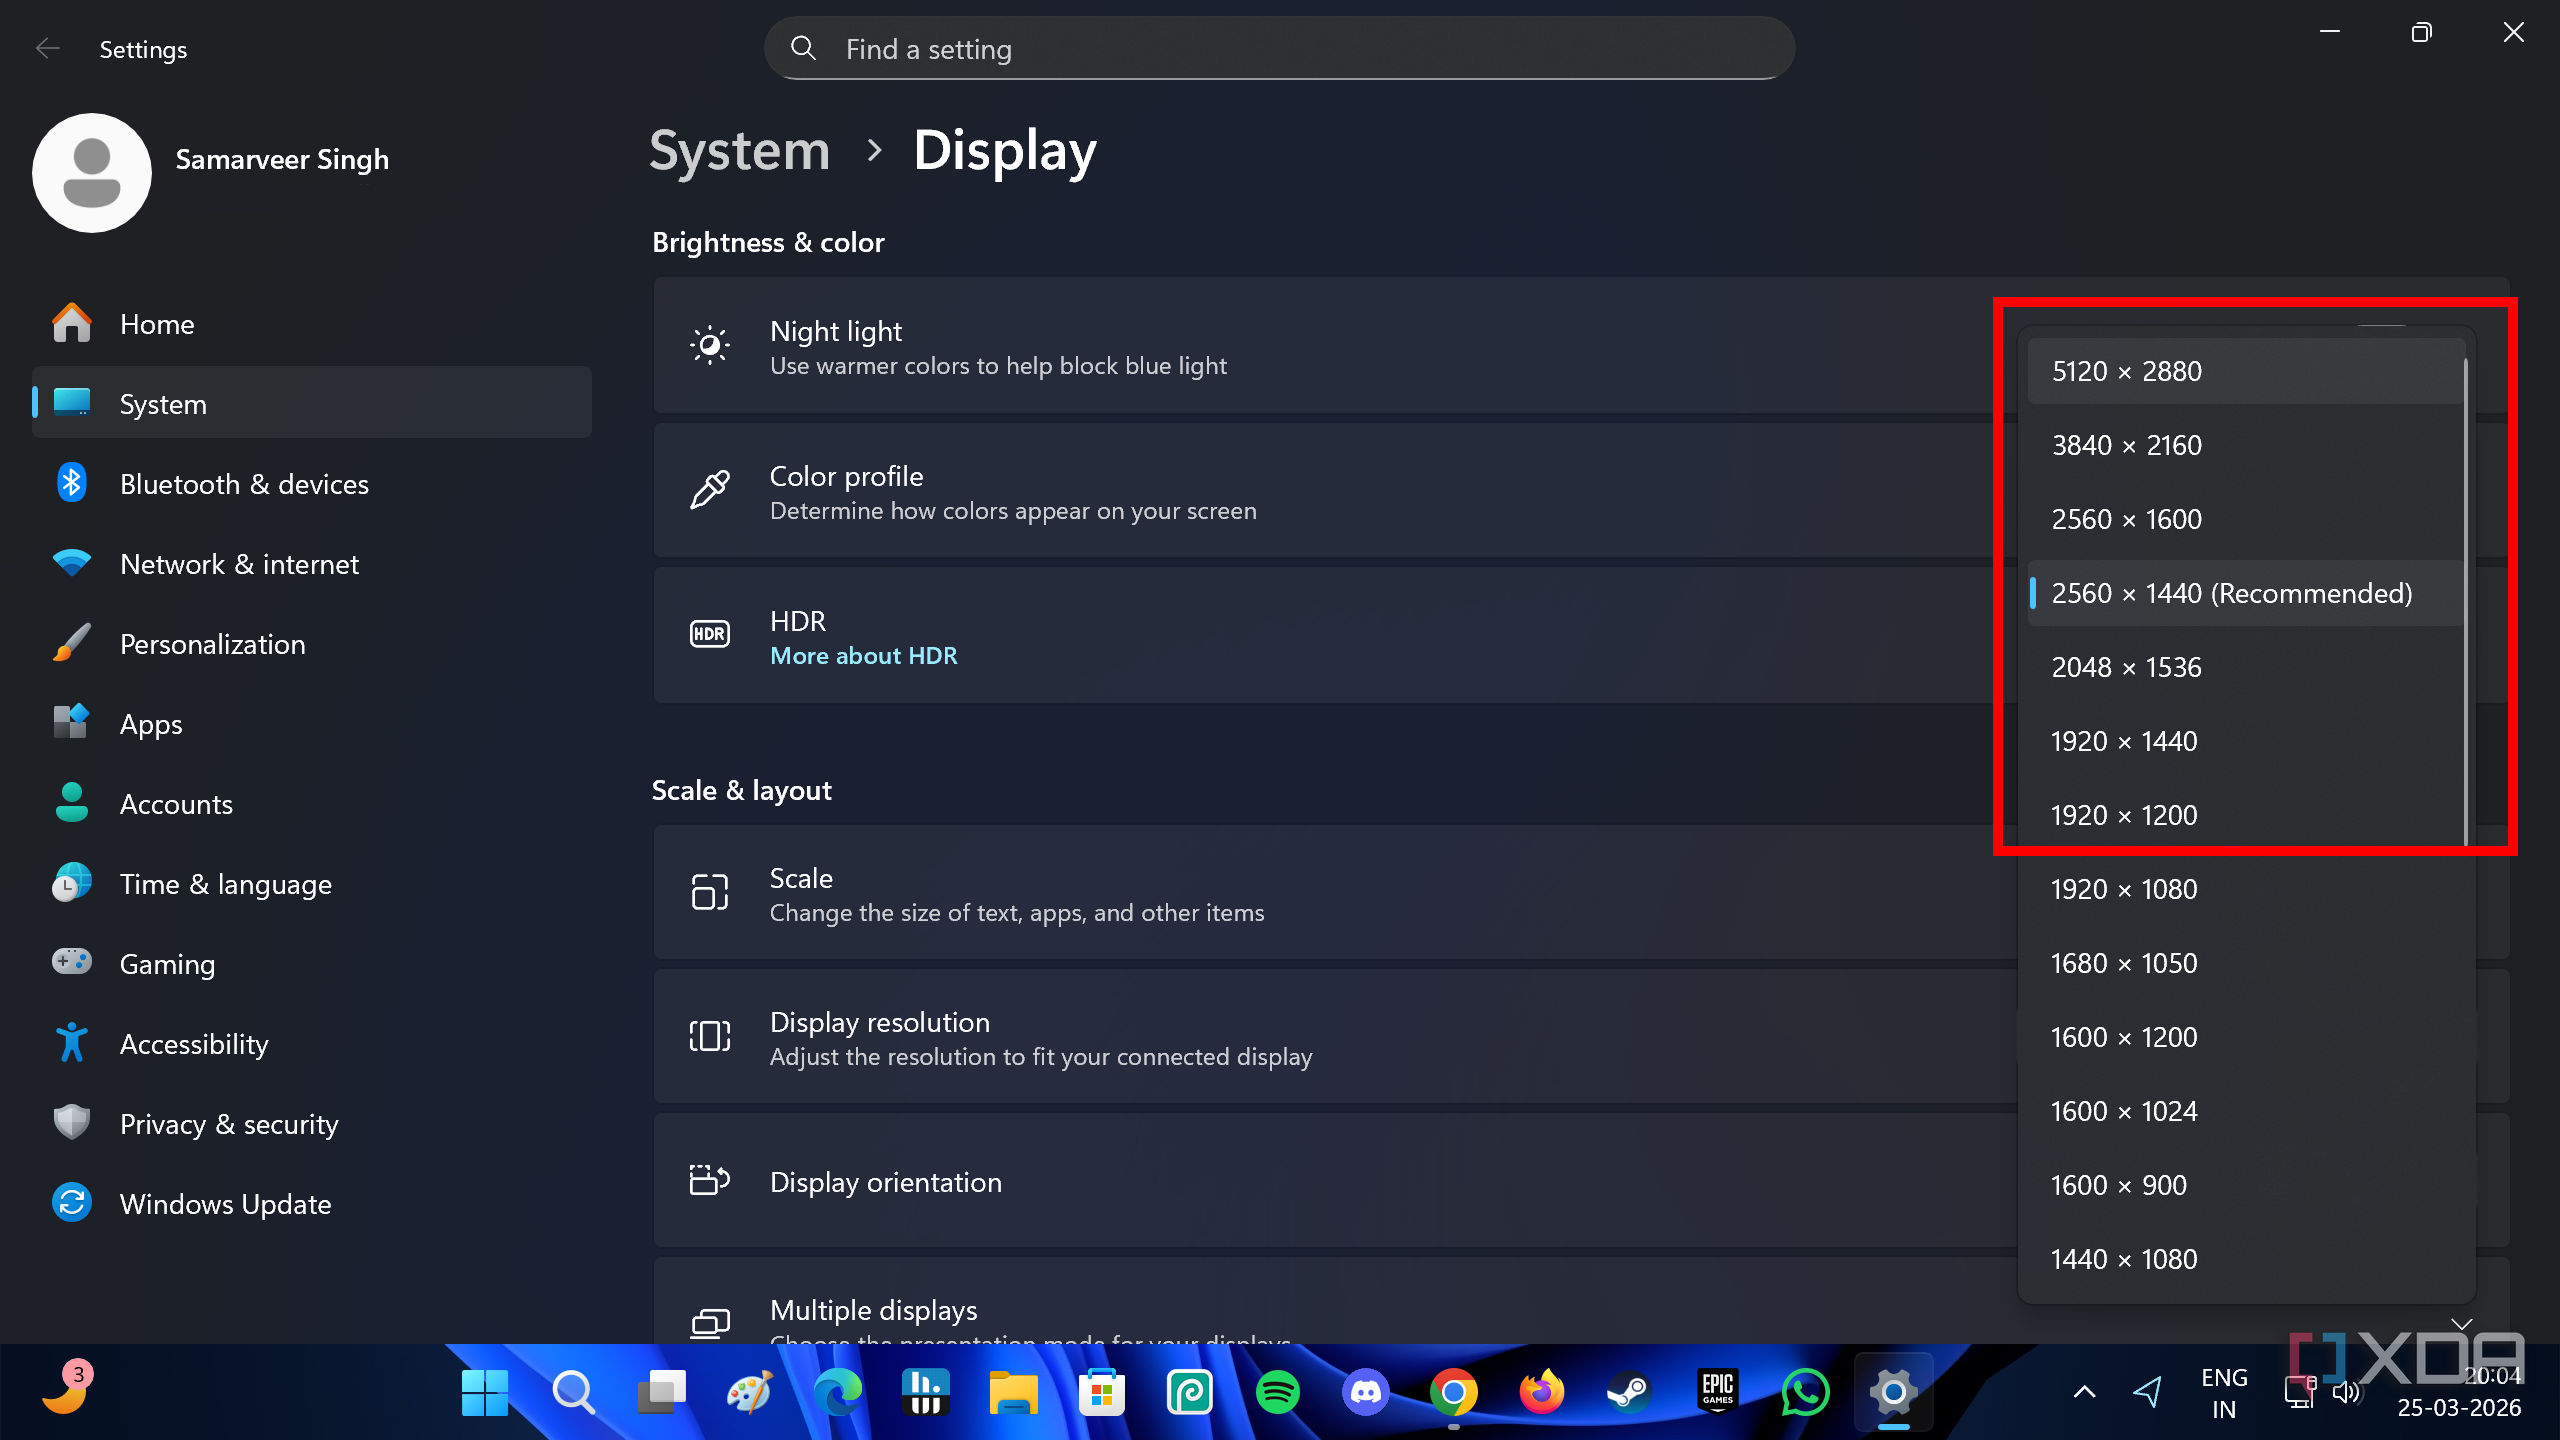This screenshot has height=1440, width=2560.
Task: Open Bluetooth & devices settings
Action: (x=312, y=484)
